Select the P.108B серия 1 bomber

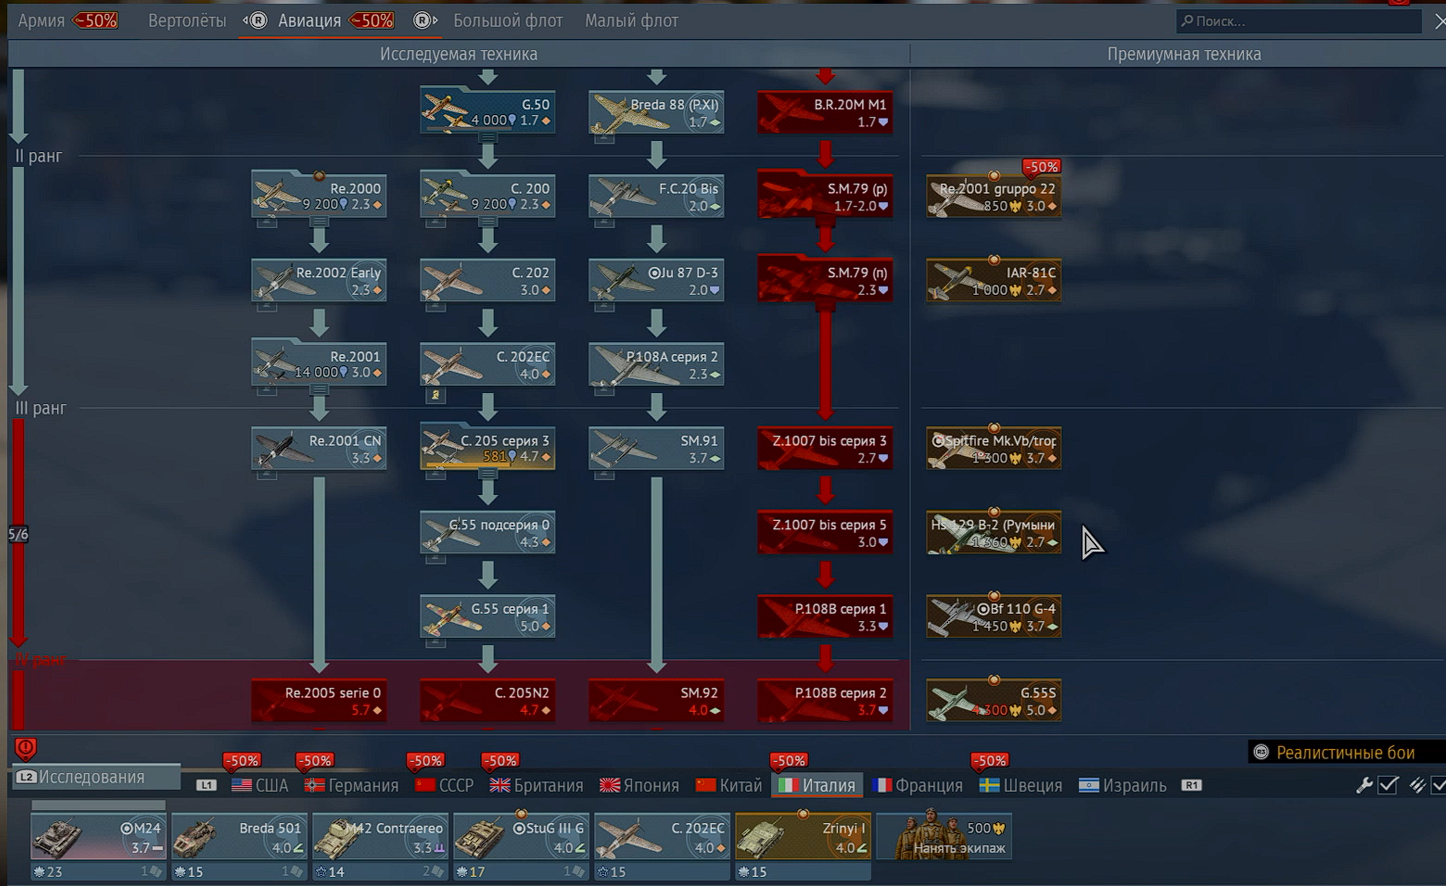click(825, 617)
